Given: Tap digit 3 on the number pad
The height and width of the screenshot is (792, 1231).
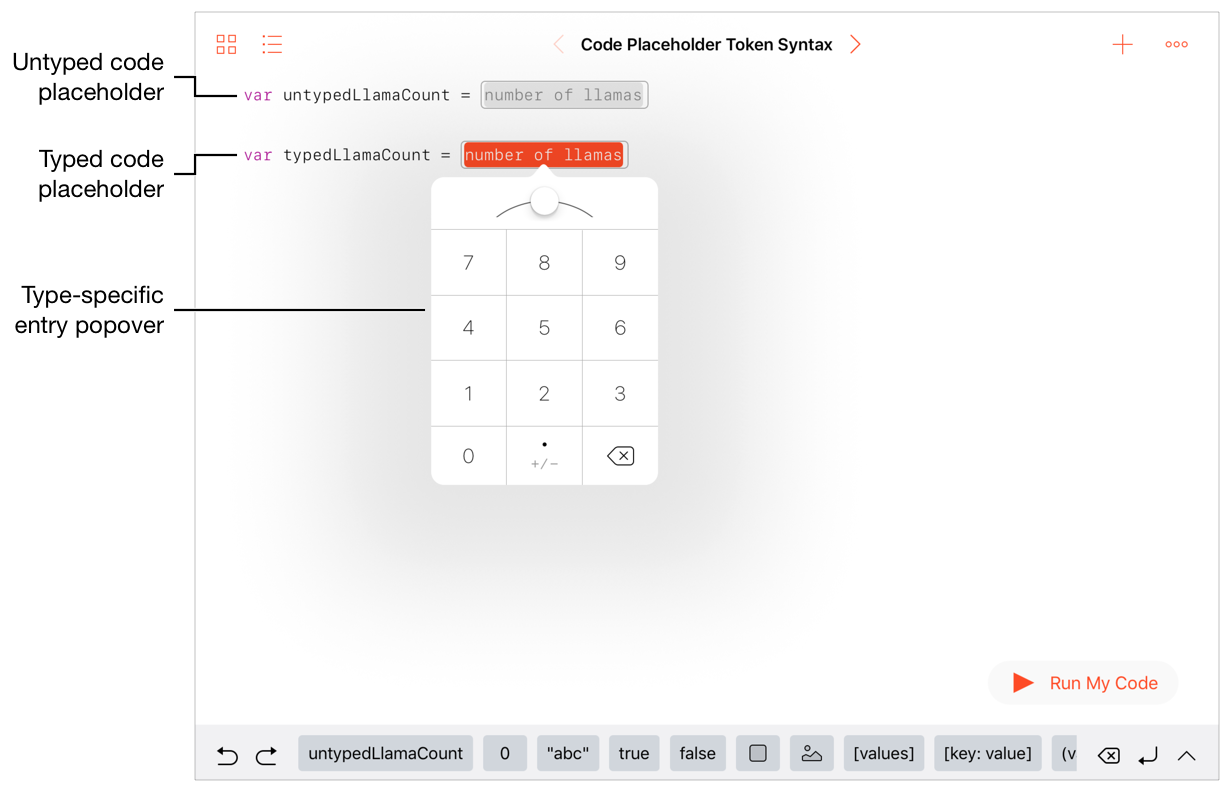Looking at the screenshot, I should click(620, 394).
